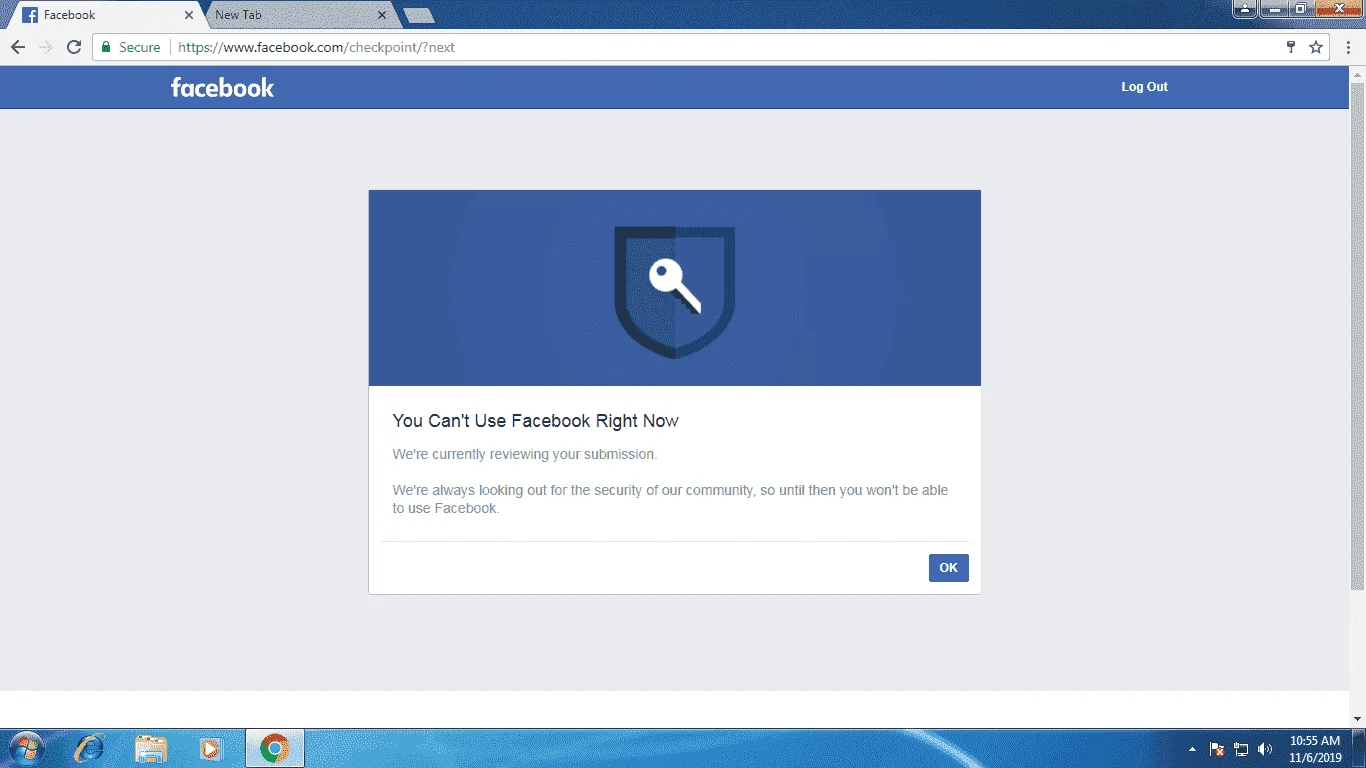The image size is (1366, 768).
Task: Click the text 'We're currently reviewing your submission.'
Action: (x=525, y=454)
